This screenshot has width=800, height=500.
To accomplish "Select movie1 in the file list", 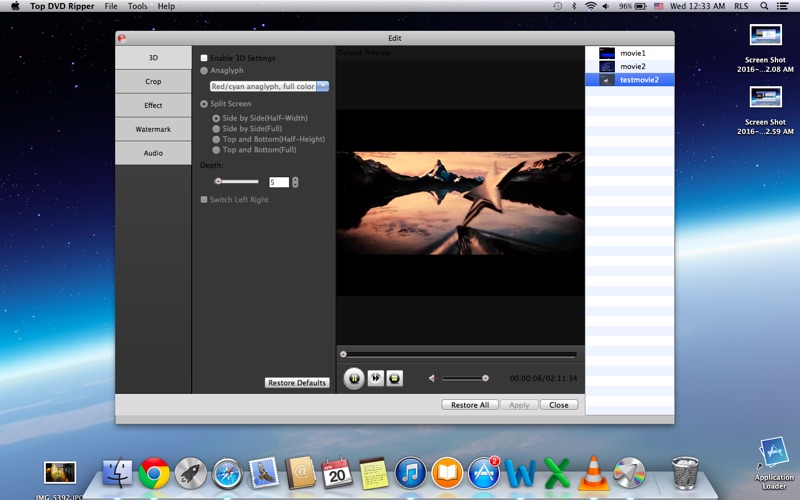I will (x=630, y=53).
